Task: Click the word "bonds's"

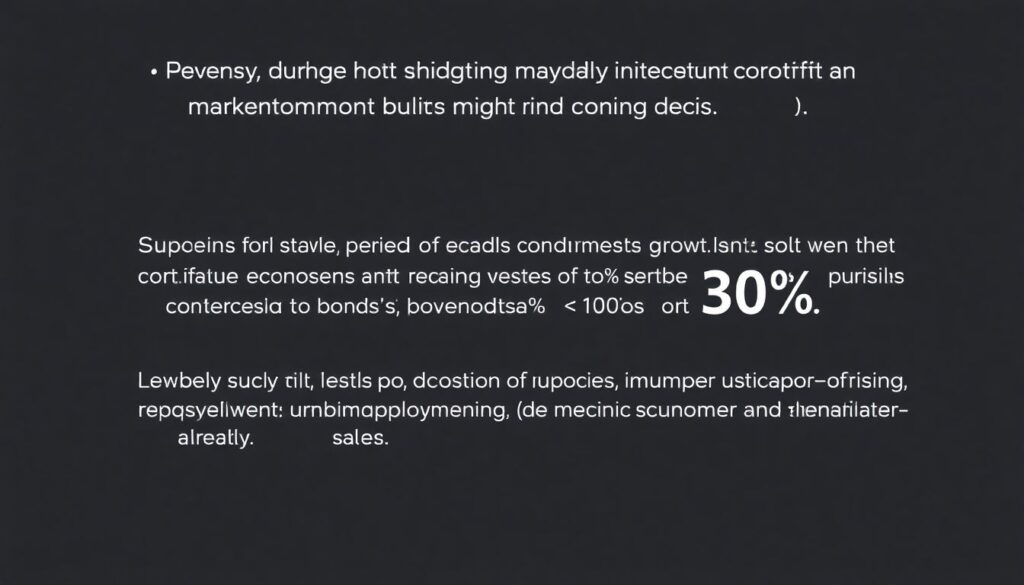Action: 358,308
